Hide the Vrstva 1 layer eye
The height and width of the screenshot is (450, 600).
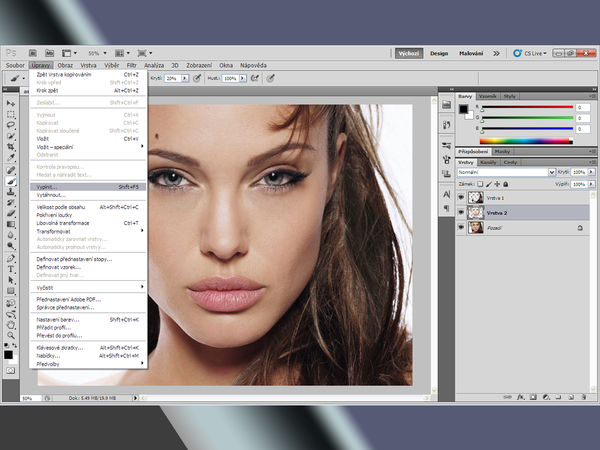tap(460, 198)
